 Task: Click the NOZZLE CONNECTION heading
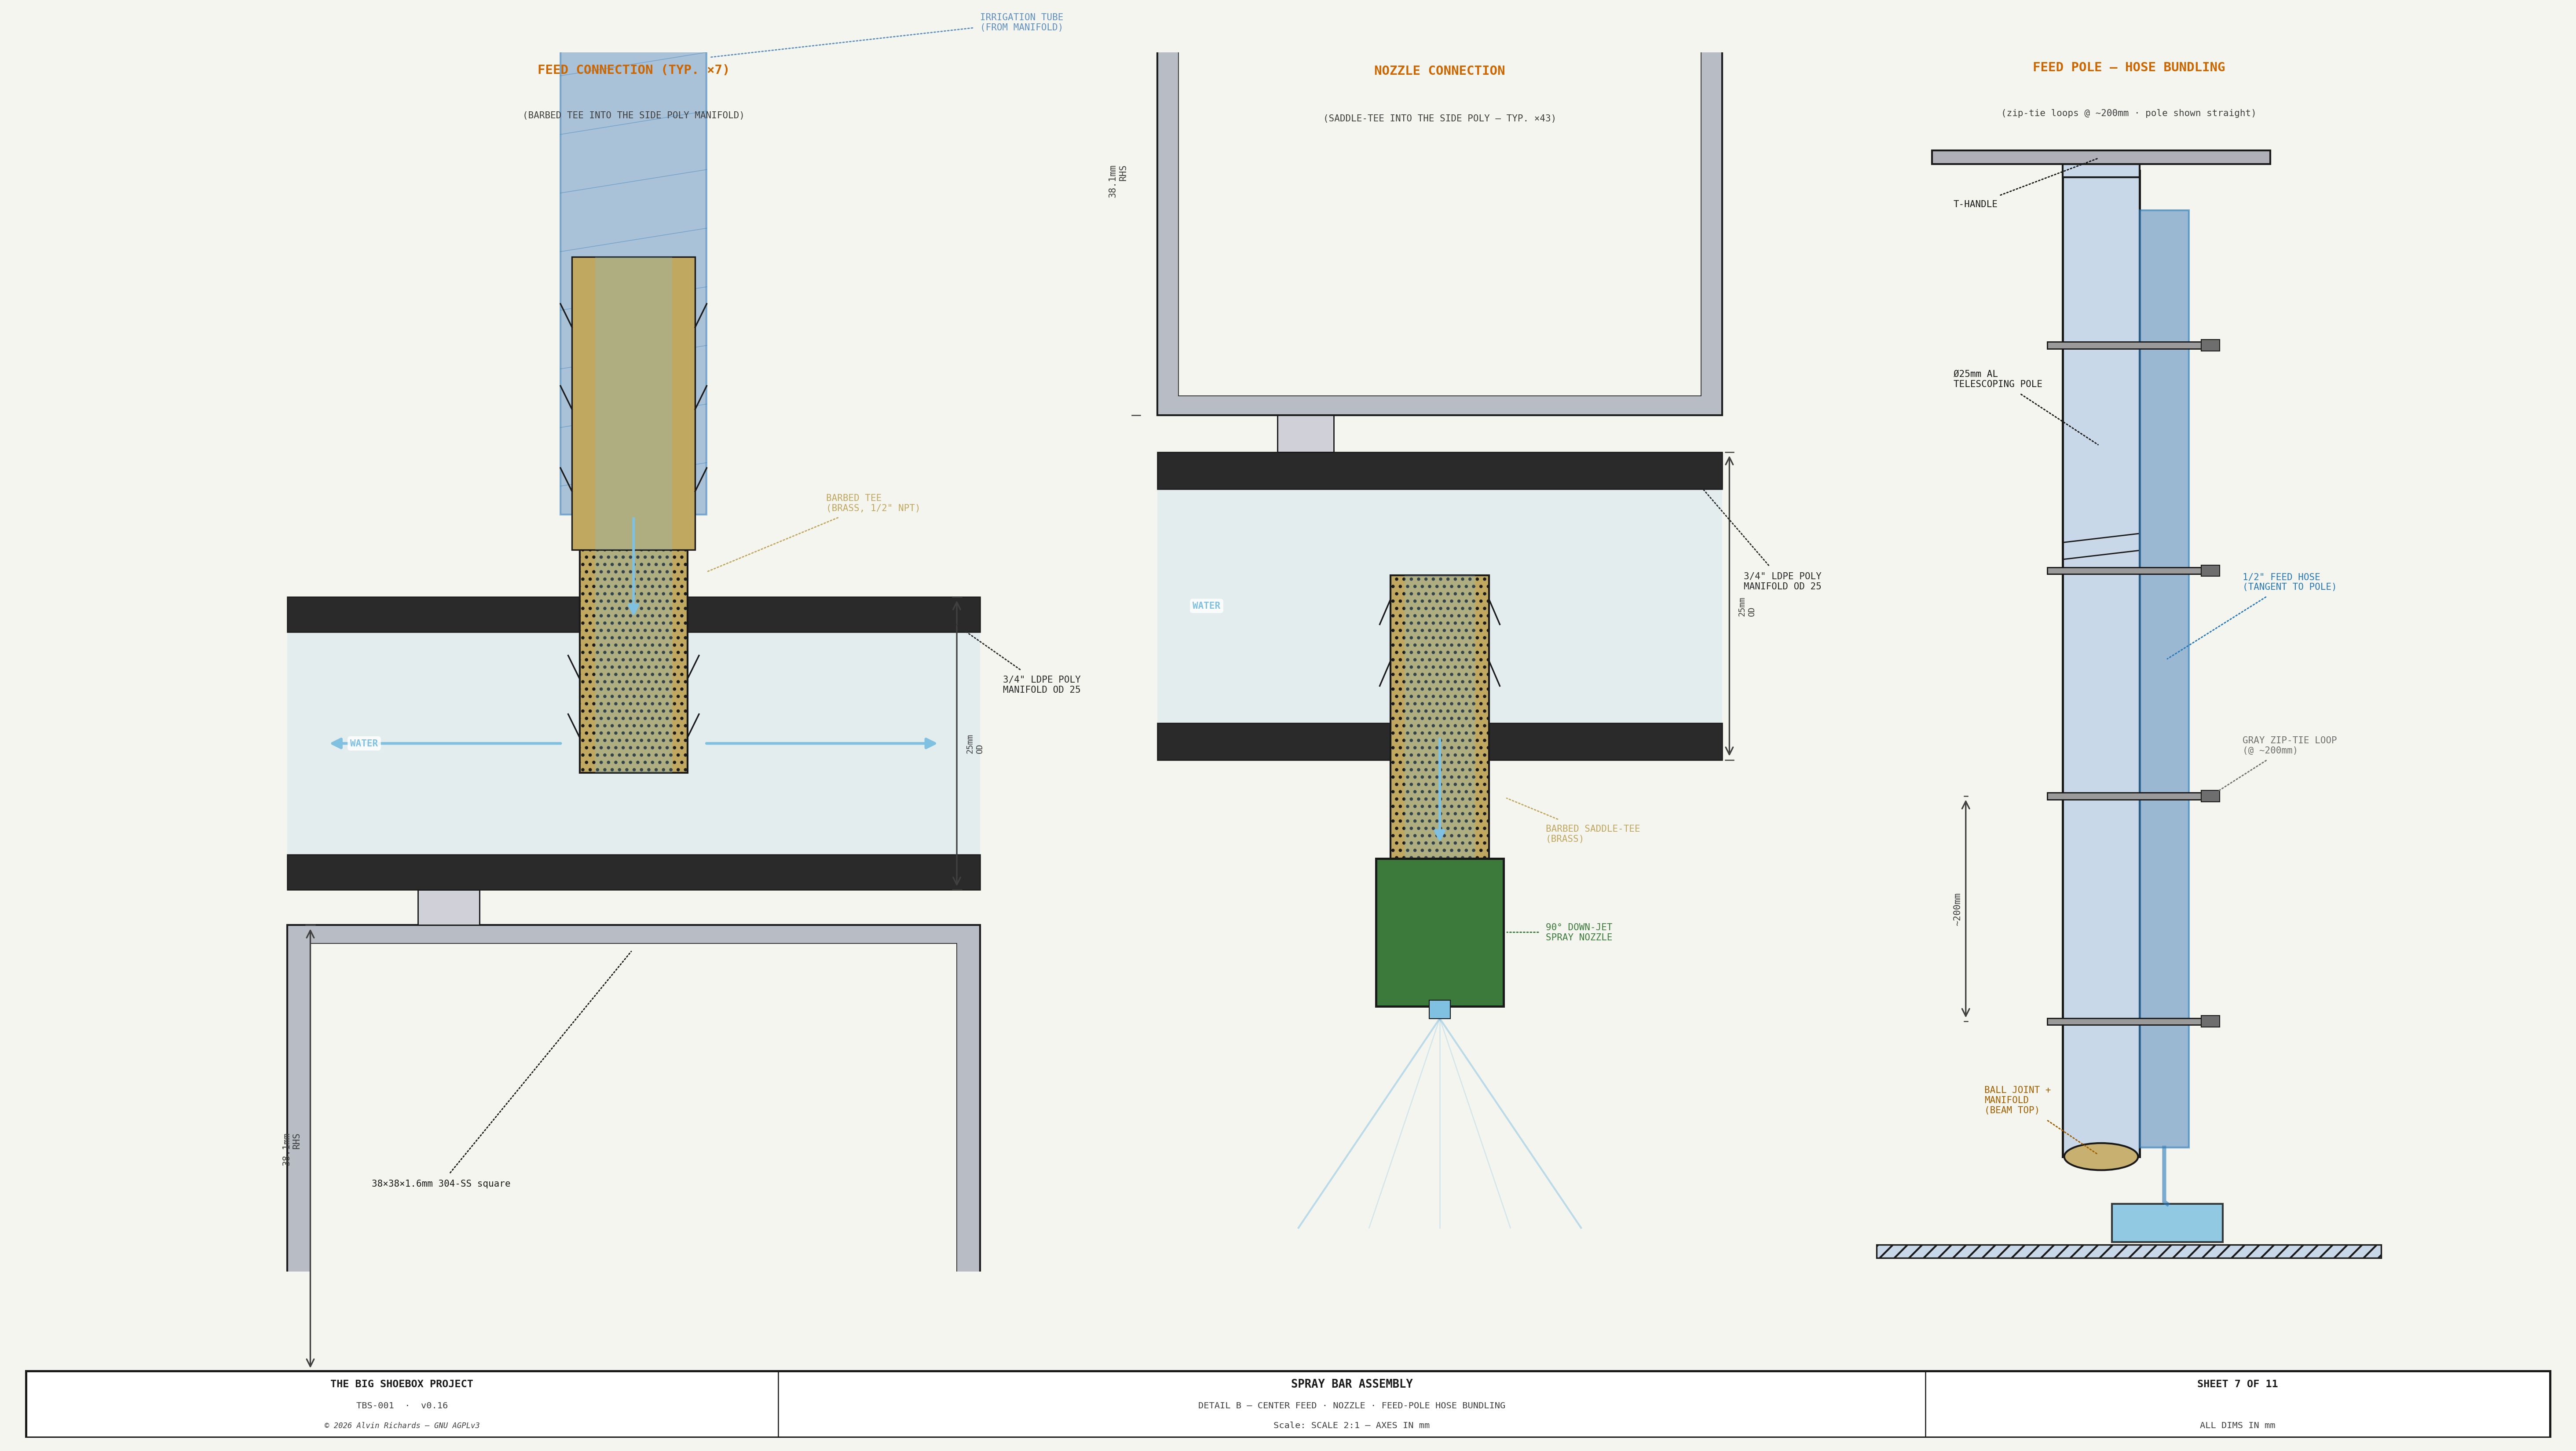(1439, 71)
